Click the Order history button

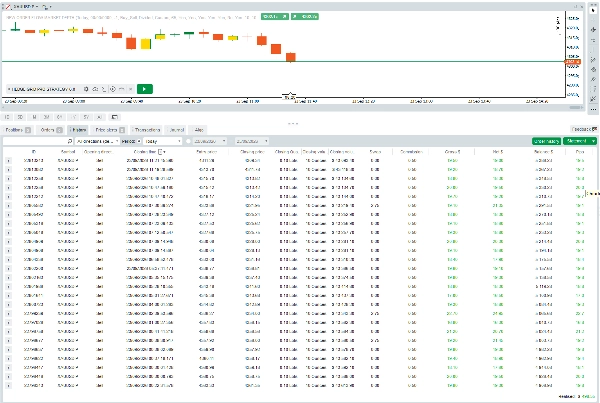click(546, 141)
